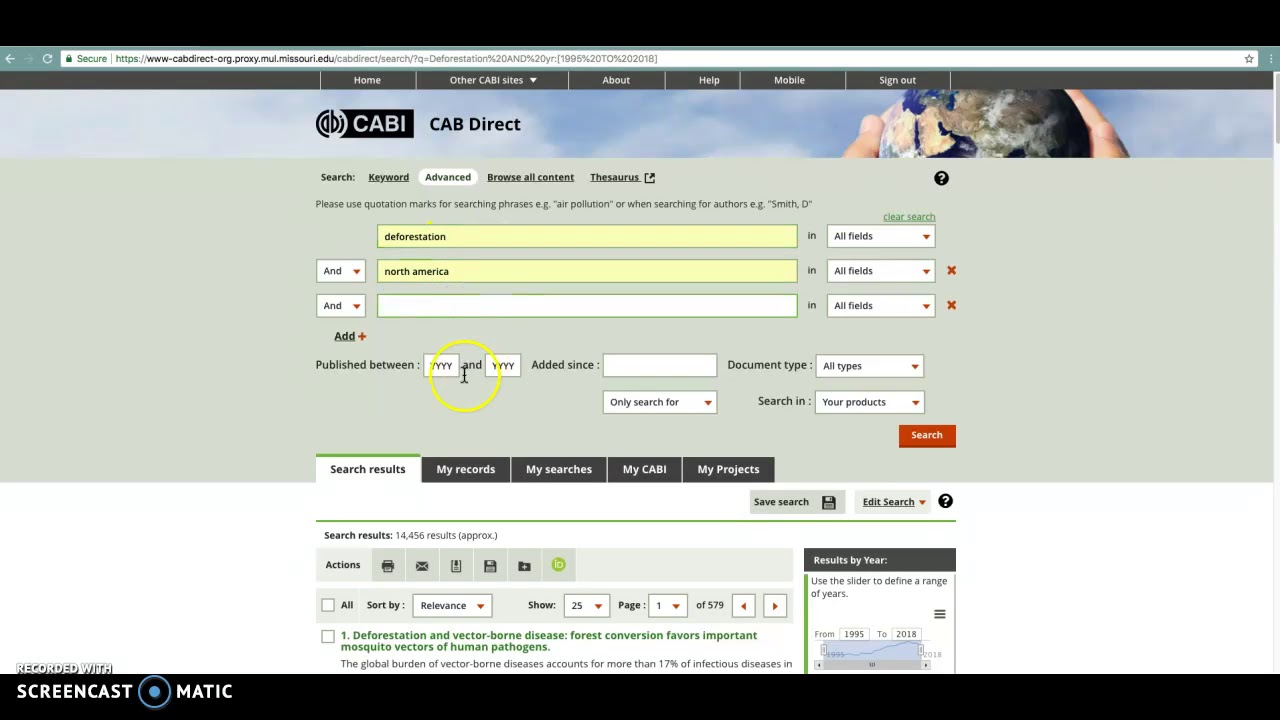The width and height of the screenshot is (1280, 720).
Task: Add records to project folder icon
Action: (524, 566)
